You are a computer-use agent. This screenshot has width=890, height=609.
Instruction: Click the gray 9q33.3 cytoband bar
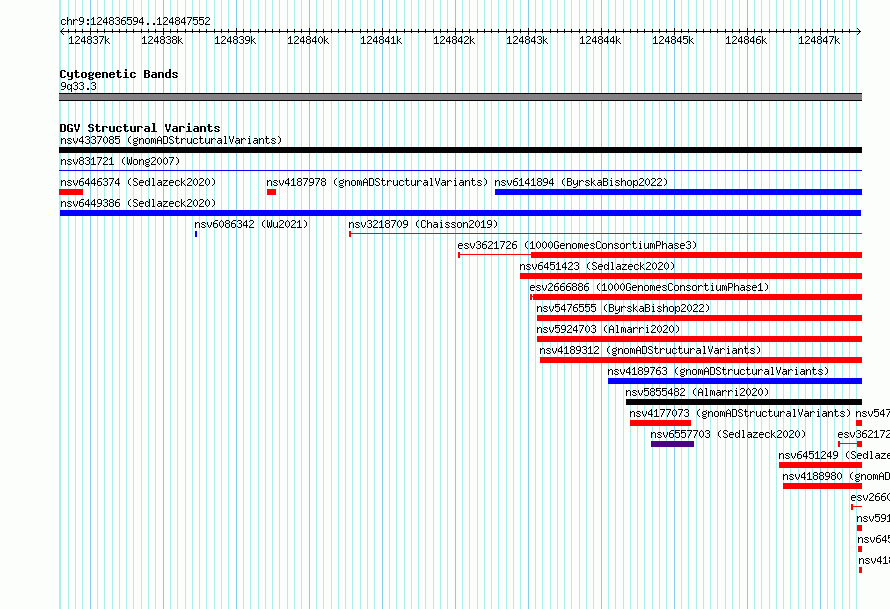pyautogui.click(x=460, y=97)
